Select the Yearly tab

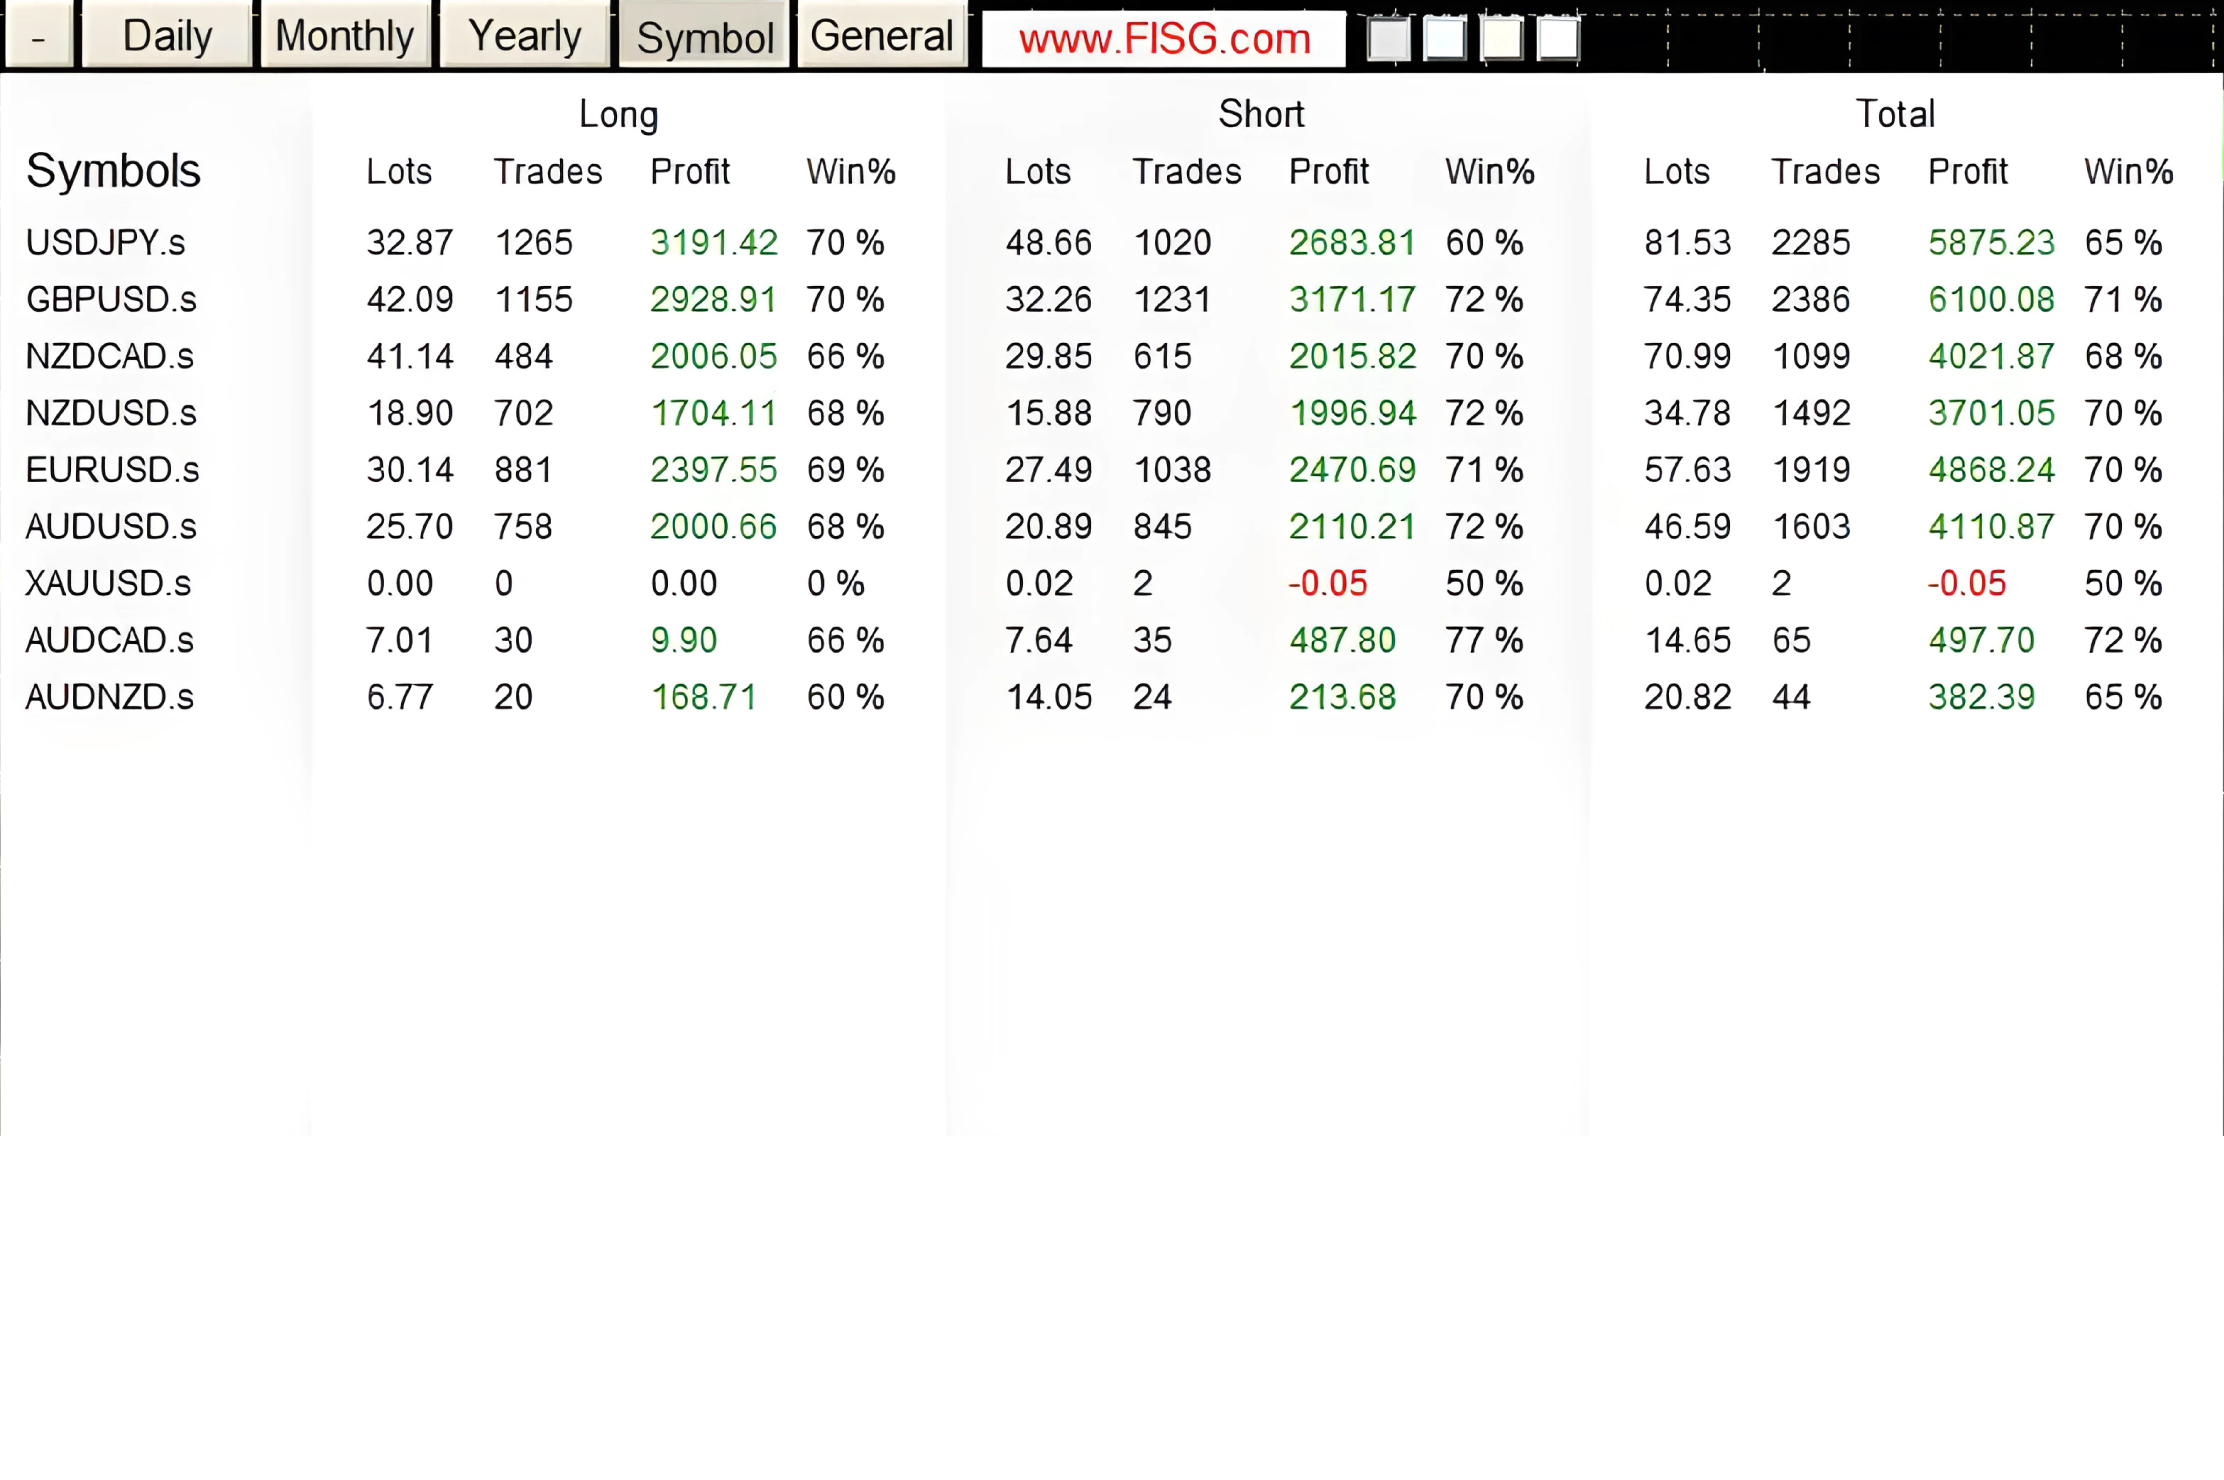coord(524,37)
